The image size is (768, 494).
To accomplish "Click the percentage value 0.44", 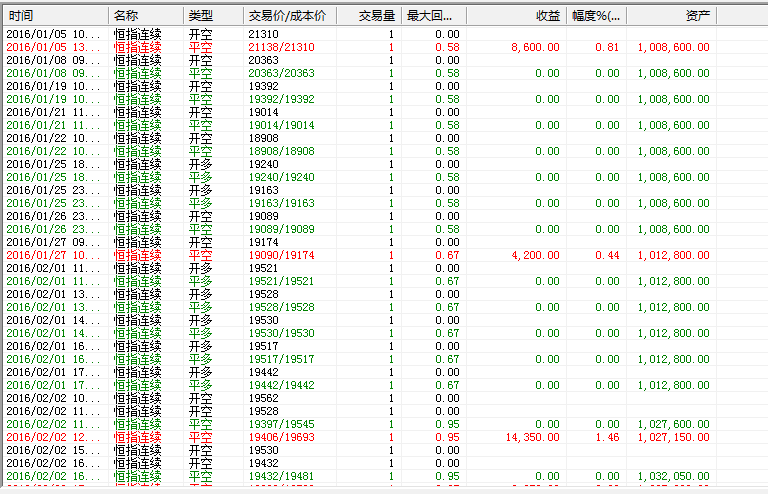I will click(x=607, y=255).
